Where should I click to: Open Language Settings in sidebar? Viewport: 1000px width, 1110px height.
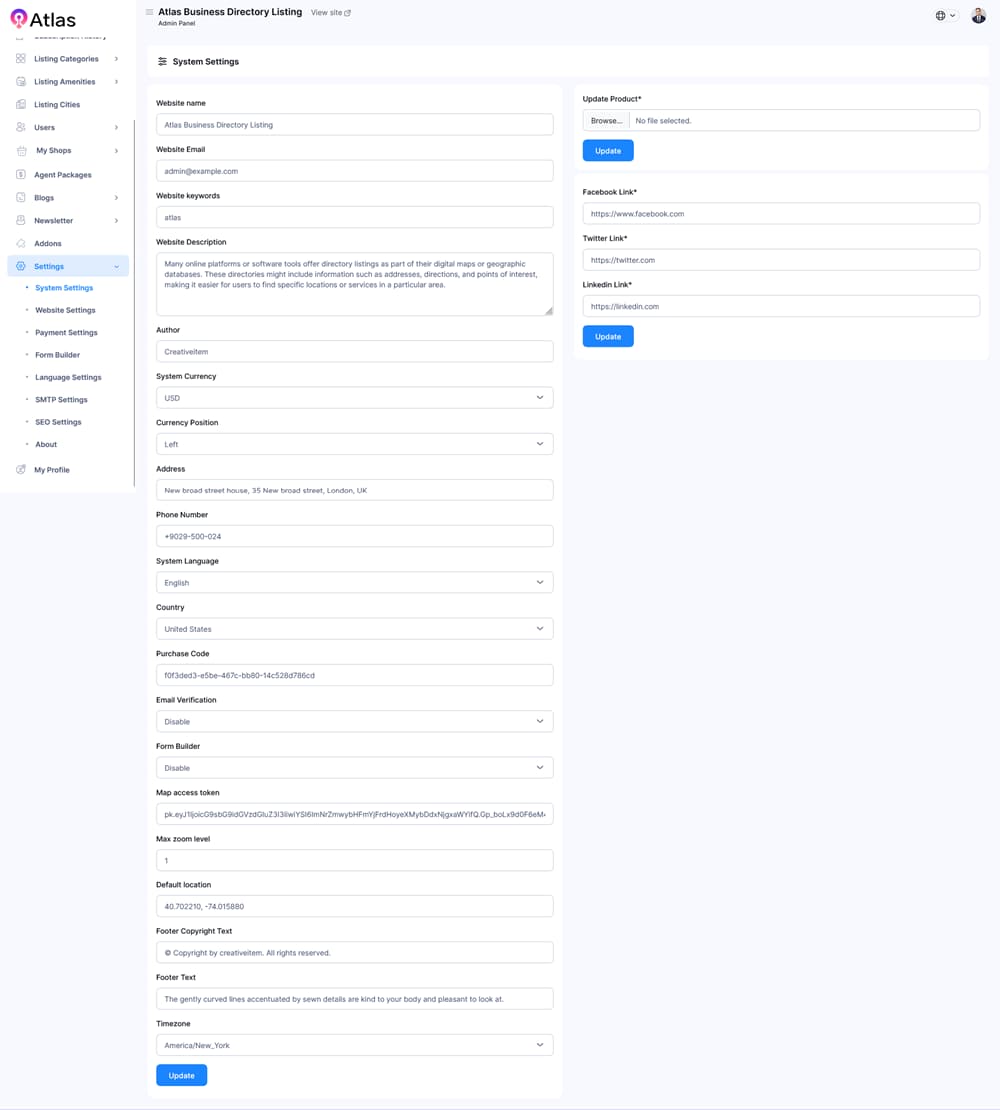point(68,377)
